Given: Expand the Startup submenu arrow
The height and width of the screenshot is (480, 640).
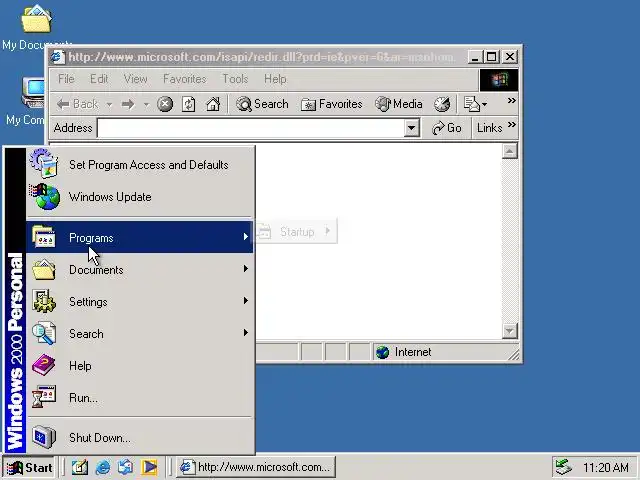Looking at the screenshot, I should tap(328, 231).
